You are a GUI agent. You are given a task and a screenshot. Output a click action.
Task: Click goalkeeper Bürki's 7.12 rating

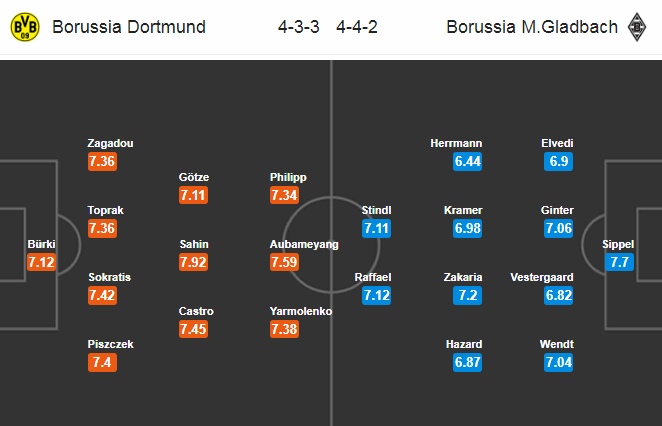pyautogui.click(x=42, y=262)
